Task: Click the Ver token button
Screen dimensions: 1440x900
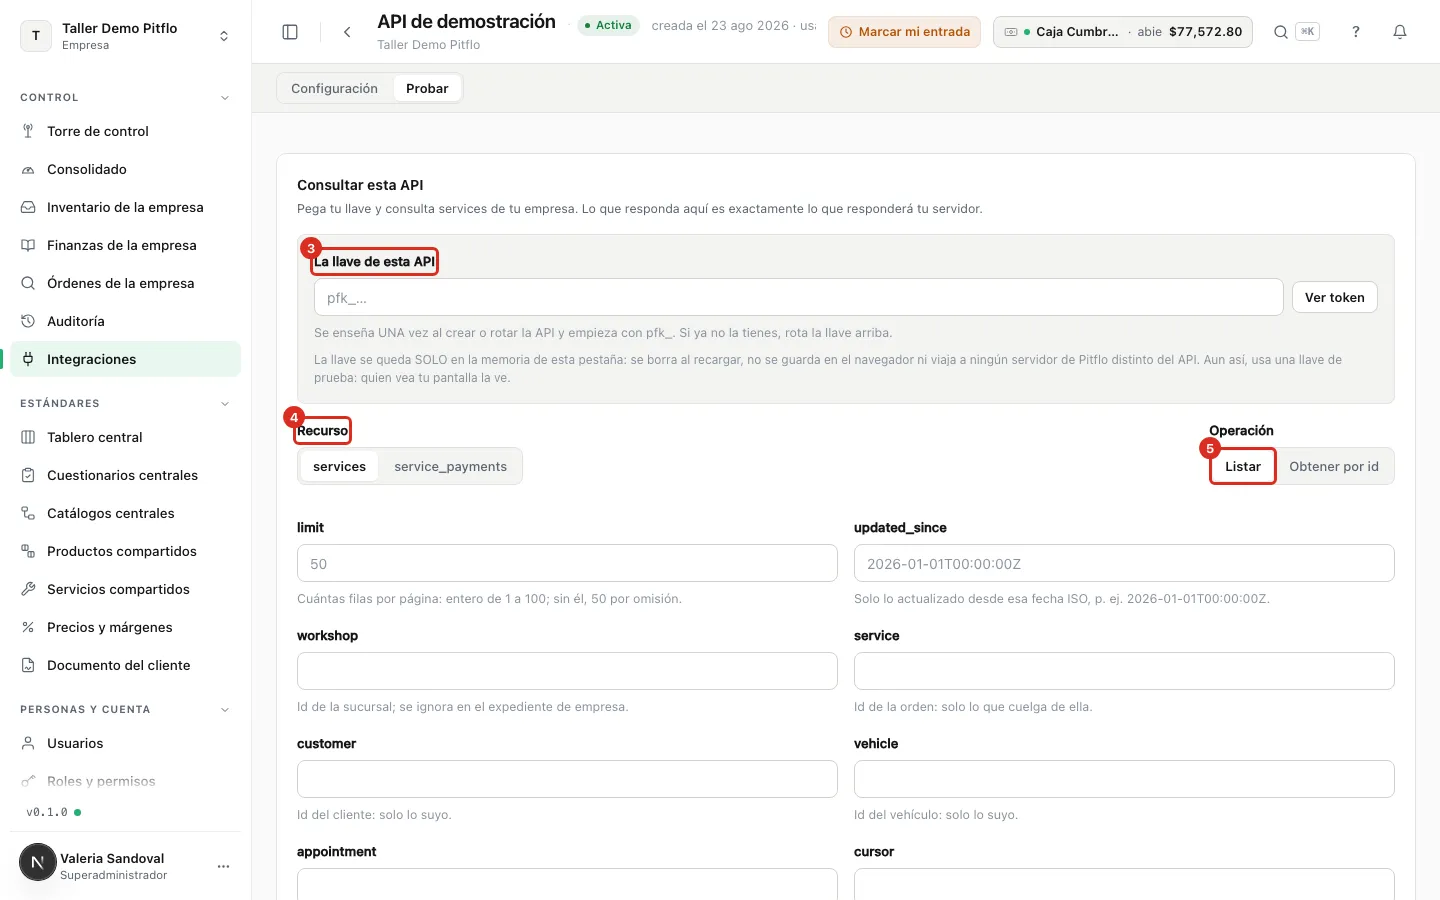Action: coord(1334,297)
